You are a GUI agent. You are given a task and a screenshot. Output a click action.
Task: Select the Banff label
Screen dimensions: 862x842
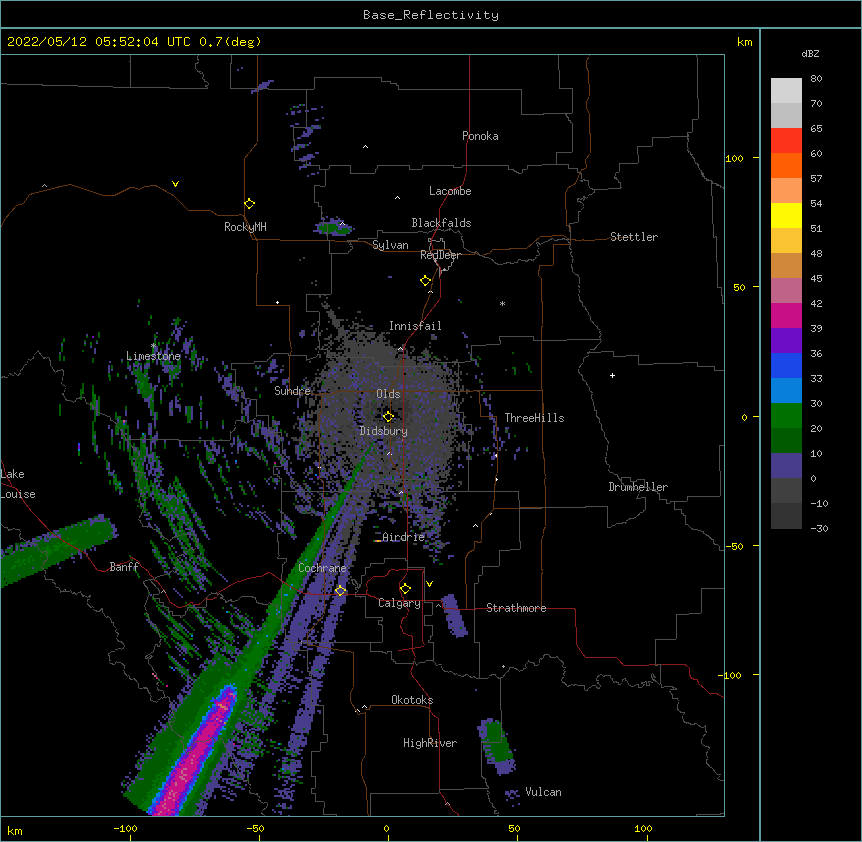pos(124,567)
